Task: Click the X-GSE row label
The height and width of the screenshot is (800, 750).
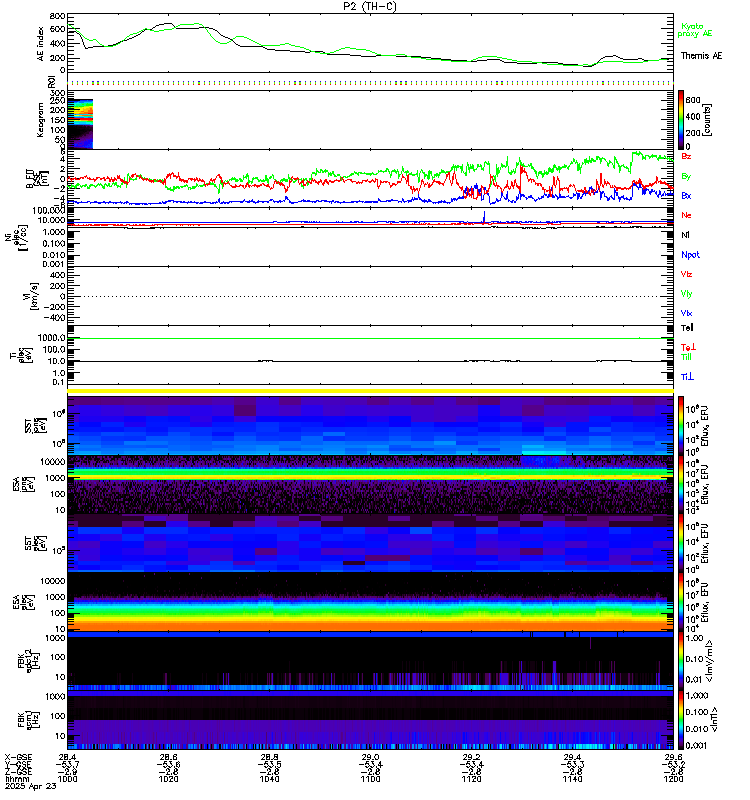Action: (18, 758)
